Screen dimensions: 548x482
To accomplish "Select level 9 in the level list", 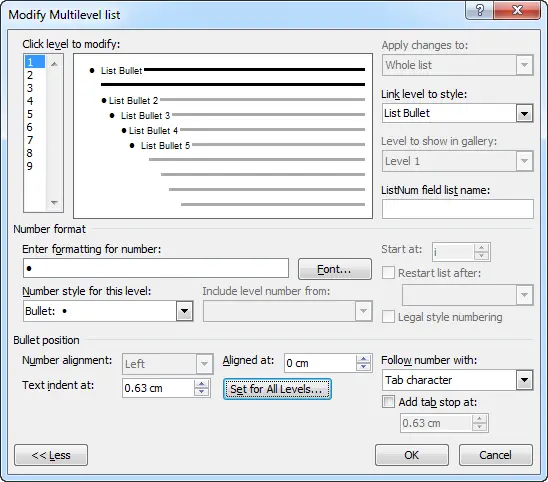I will click(35, 166).
